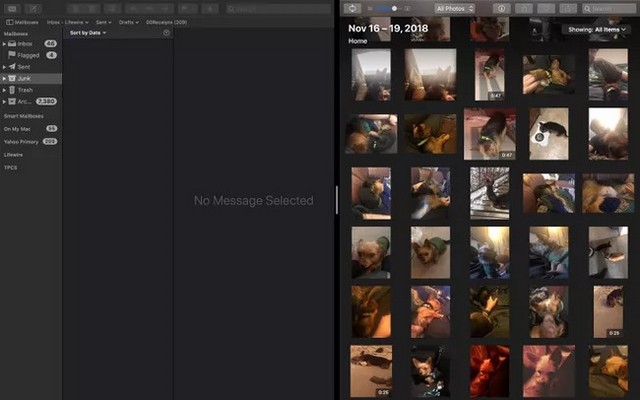This screenshot has width=640, height=400.
Task: Click the zoom-out icon left of Photos slider
Action: pyautogui.click(x=370, y=8)
